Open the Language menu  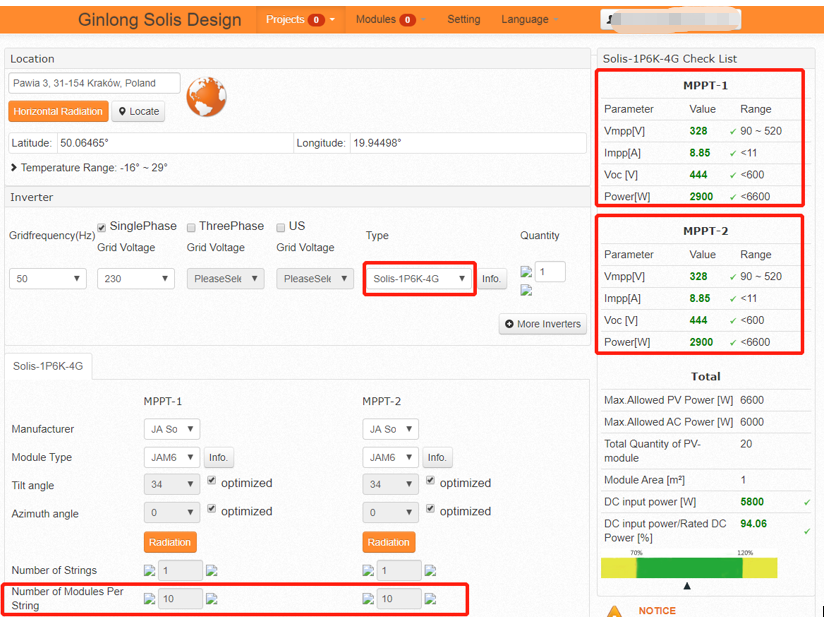click(x=529, y=20)
